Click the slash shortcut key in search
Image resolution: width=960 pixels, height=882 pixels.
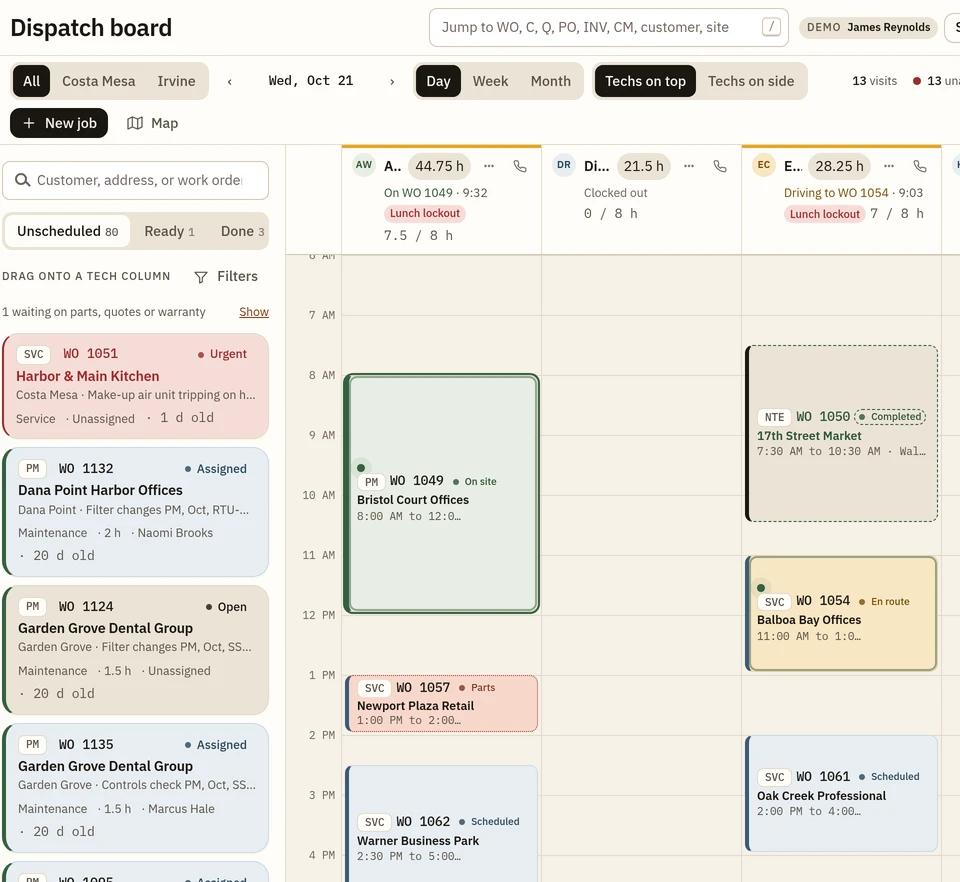(771, 27)
